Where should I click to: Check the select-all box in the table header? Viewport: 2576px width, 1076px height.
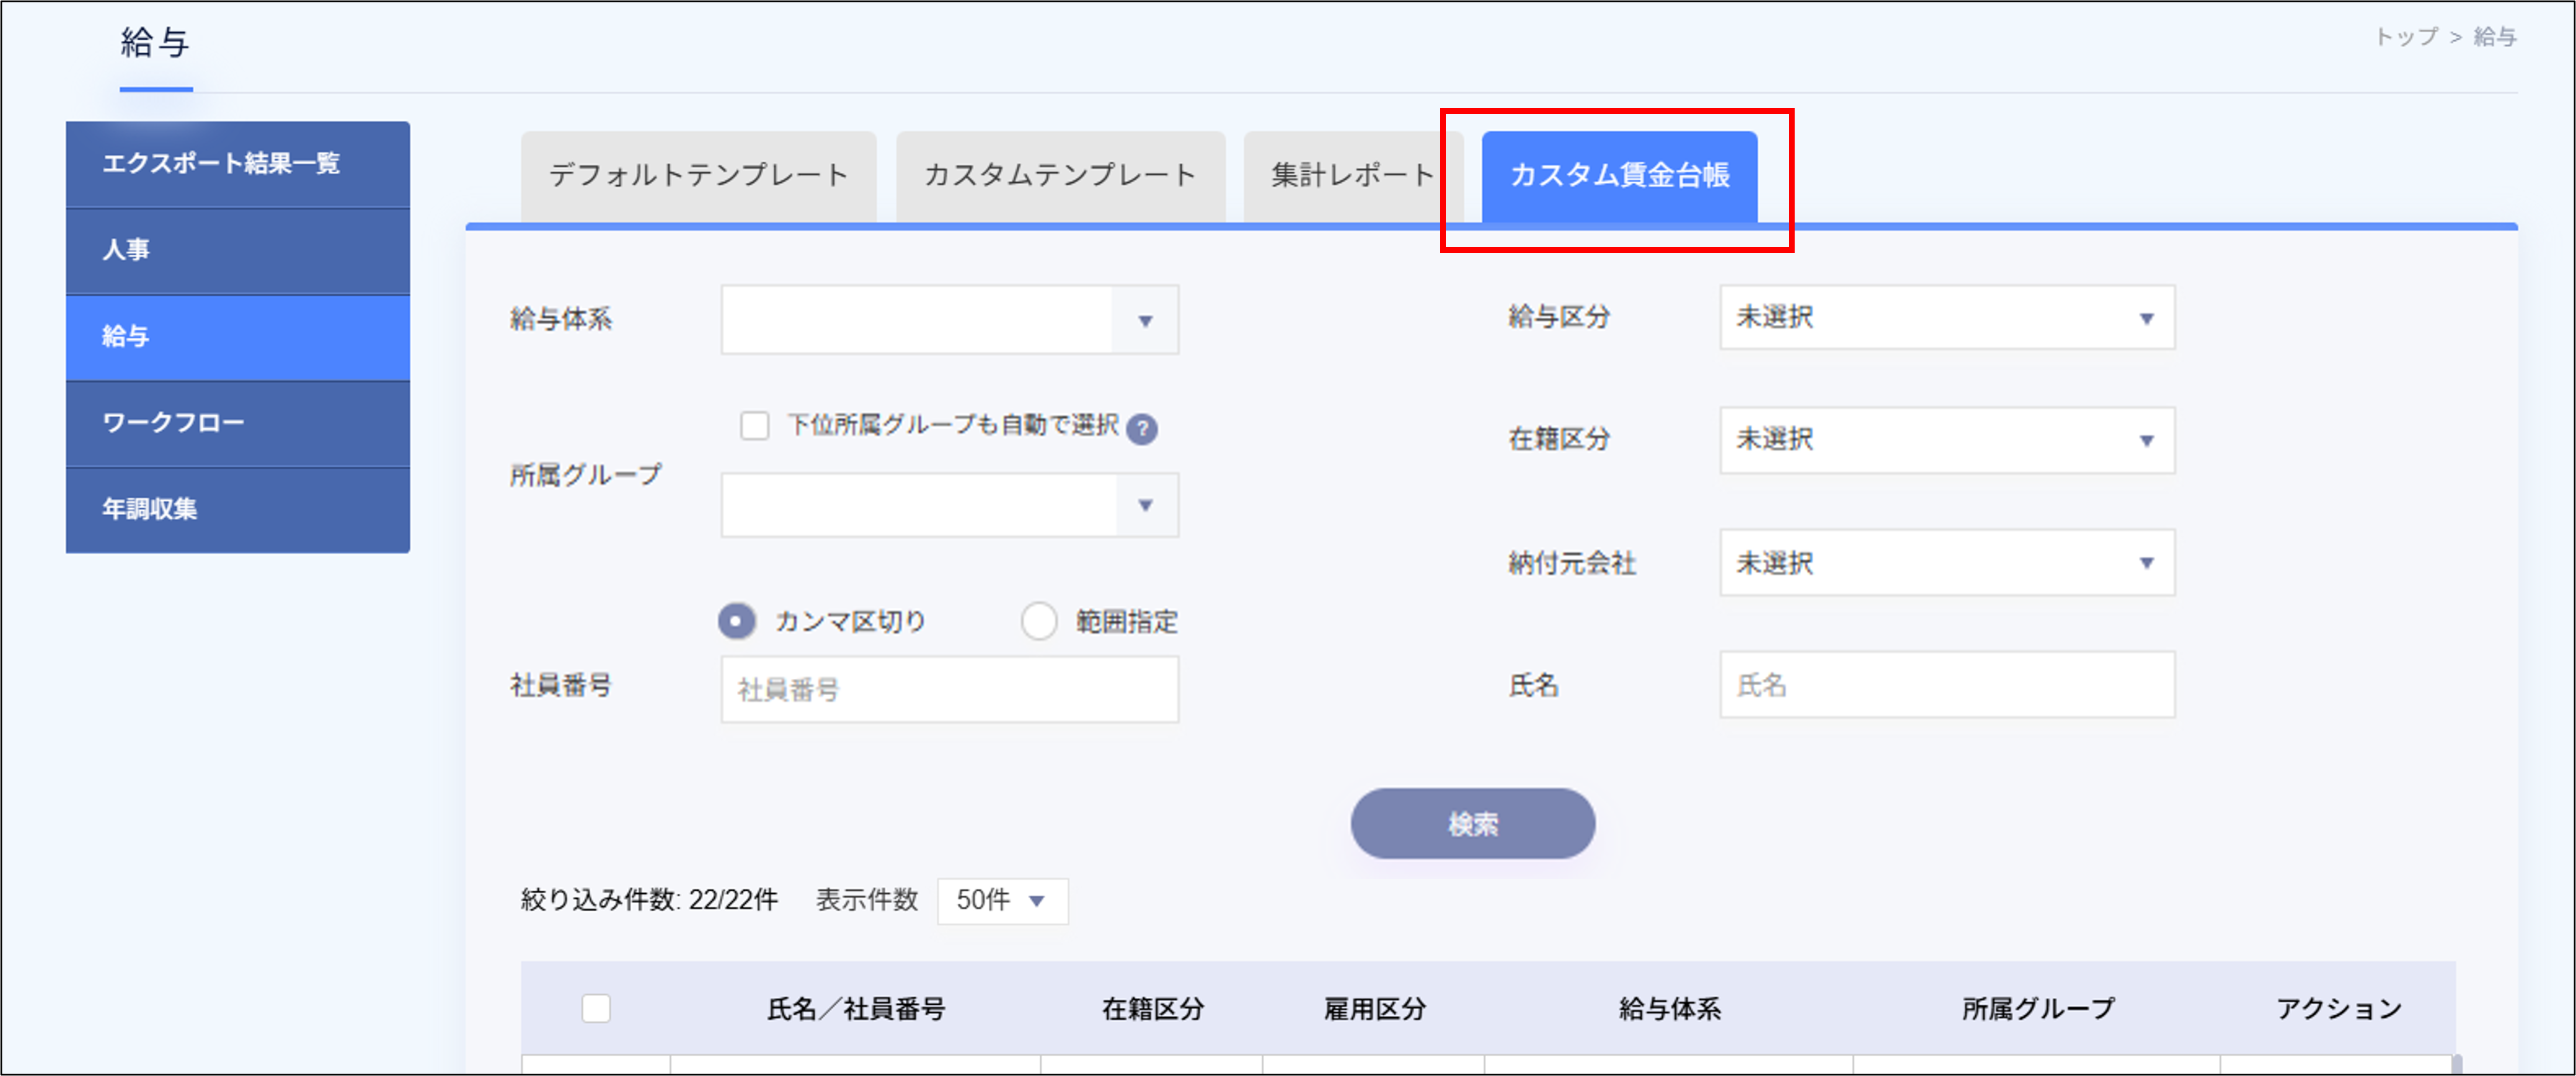597,1010
